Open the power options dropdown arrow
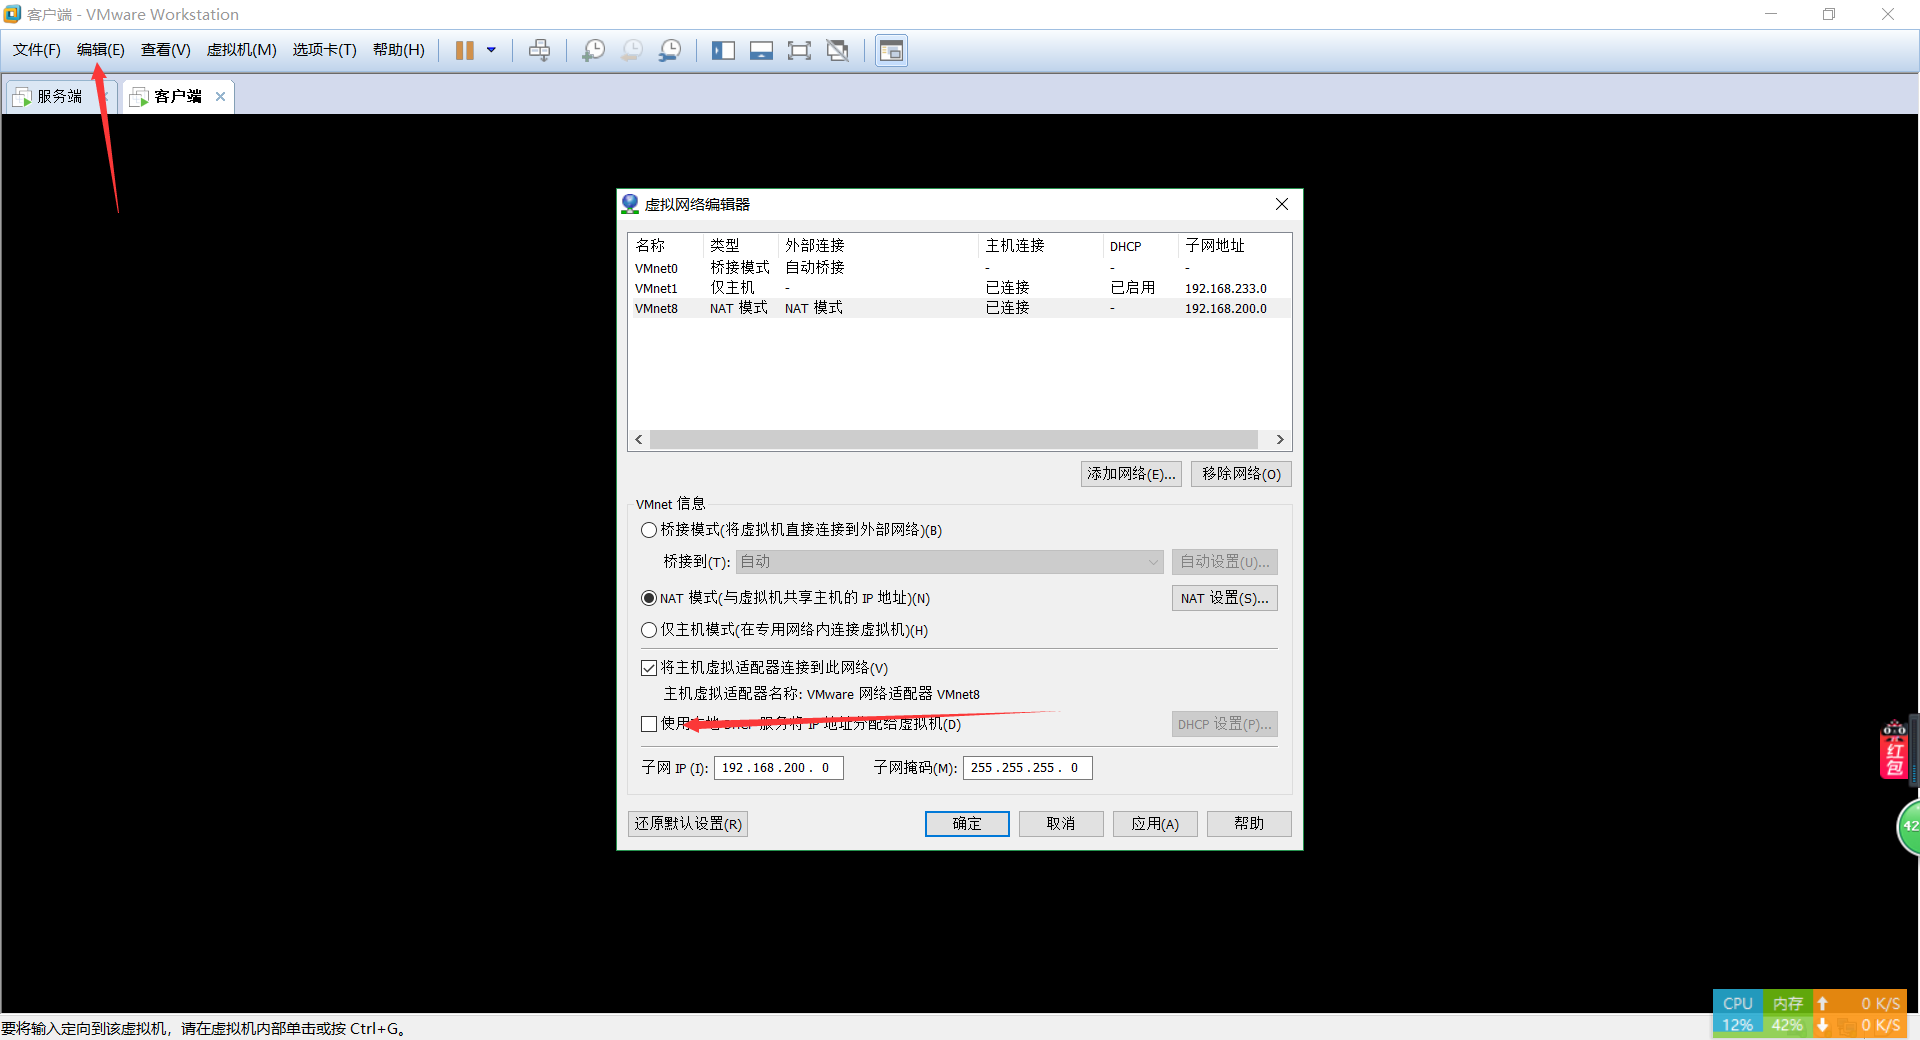 click(x=491, y=50)
